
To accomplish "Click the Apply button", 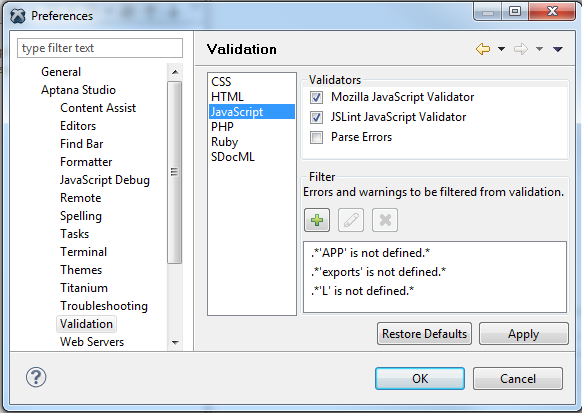I will coord(523,334).
